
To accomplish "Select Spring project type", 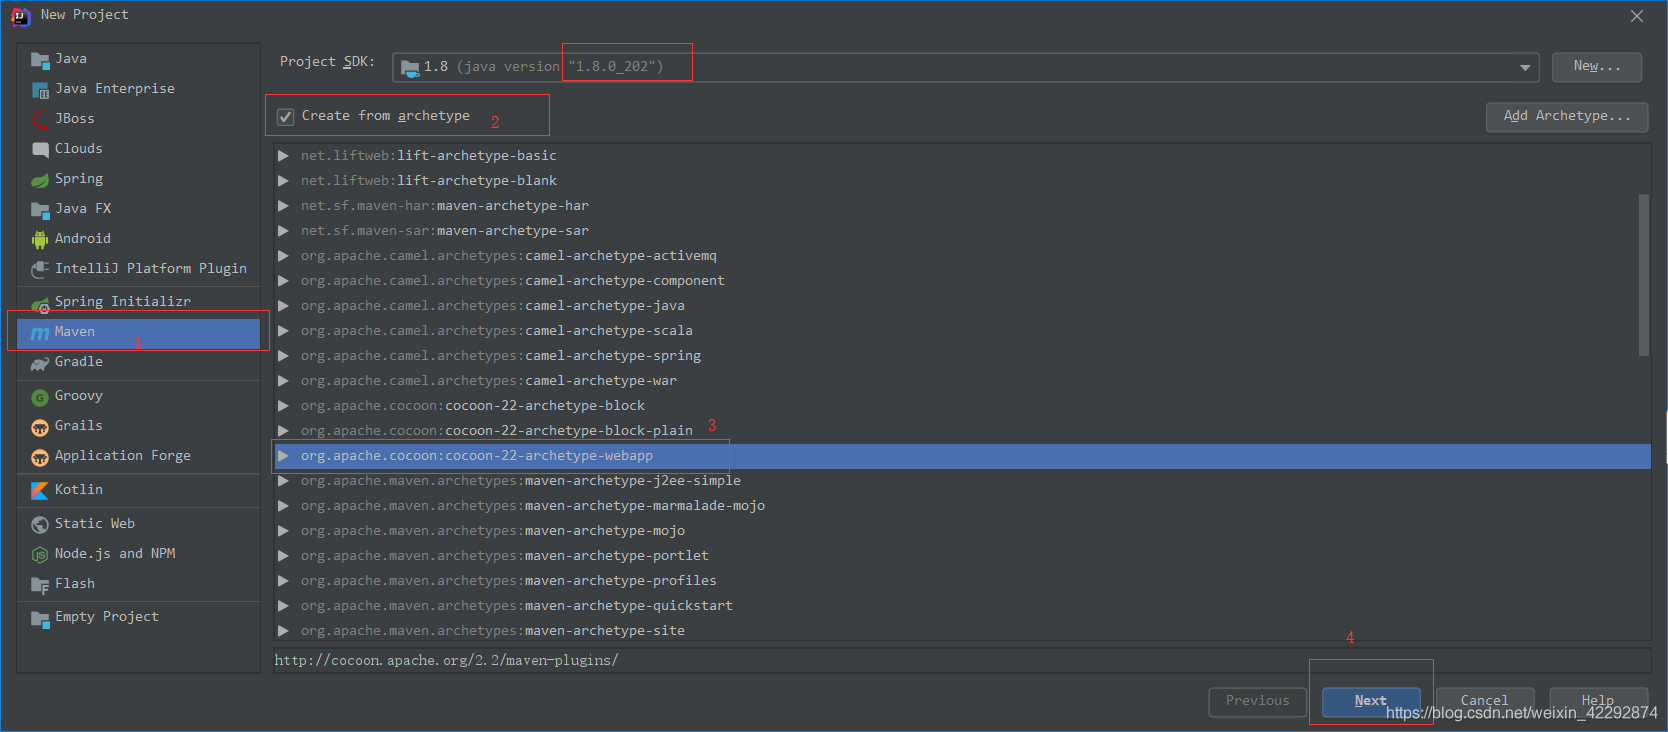I will click(138, 179).
